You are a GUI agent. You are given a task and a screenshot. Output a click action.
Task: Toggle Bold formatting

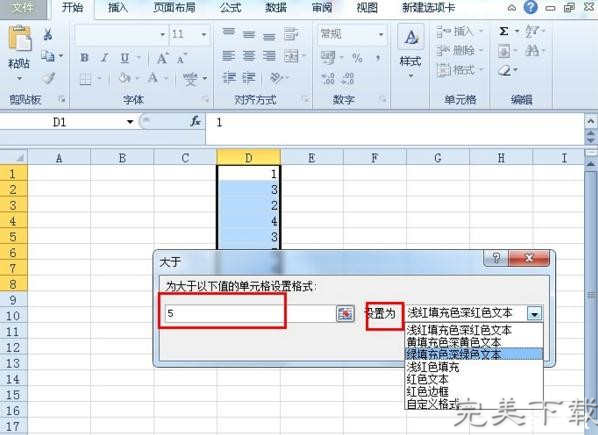[84, 58]
